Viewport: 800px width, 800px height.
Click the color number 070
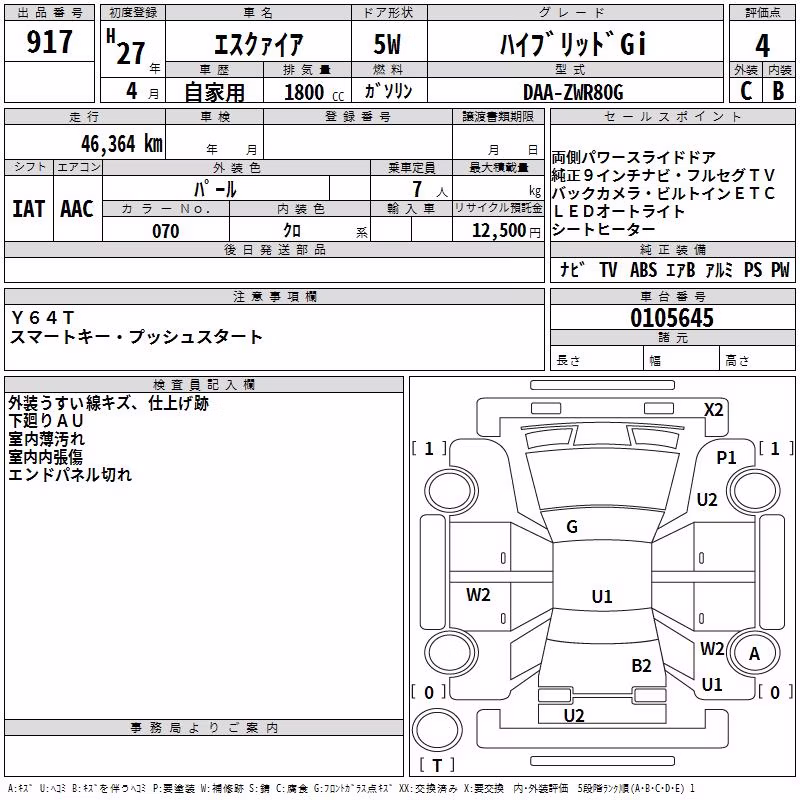point(166,231)
